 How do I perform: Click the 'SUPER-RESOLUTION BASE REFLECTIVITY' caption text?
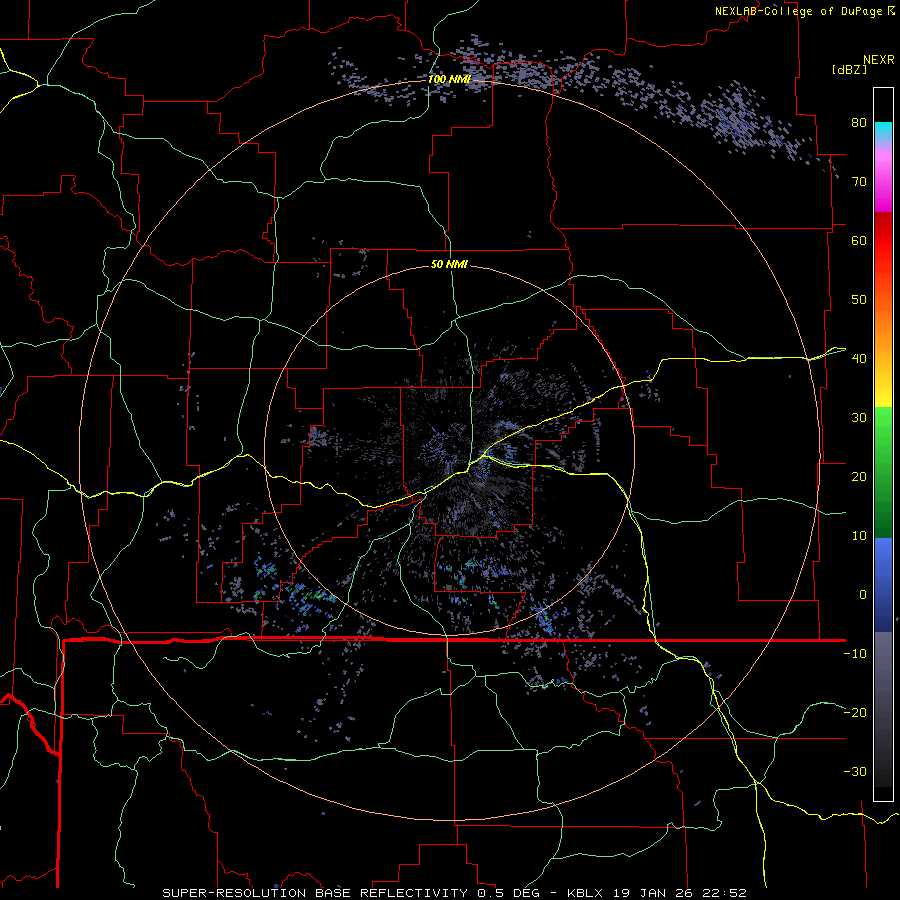(x=315, y=893)
